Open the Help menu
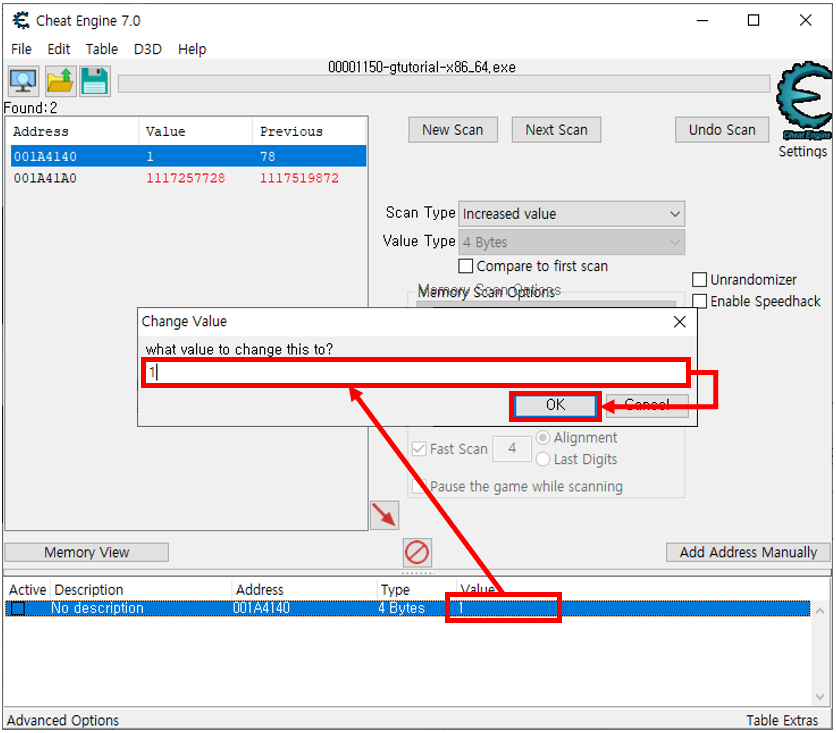836x733 pixels. [192, 49]
